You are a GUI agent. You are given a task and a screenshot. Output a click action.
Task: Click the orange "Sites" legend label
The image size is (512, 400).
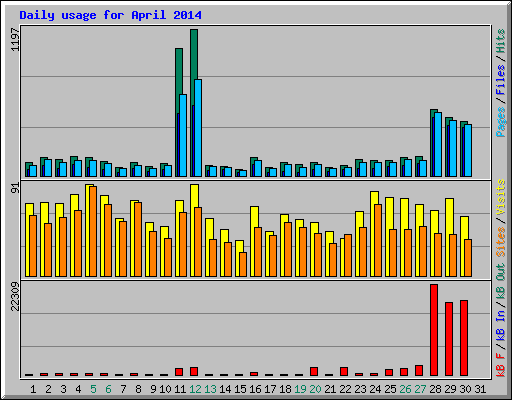coord(500,242)
